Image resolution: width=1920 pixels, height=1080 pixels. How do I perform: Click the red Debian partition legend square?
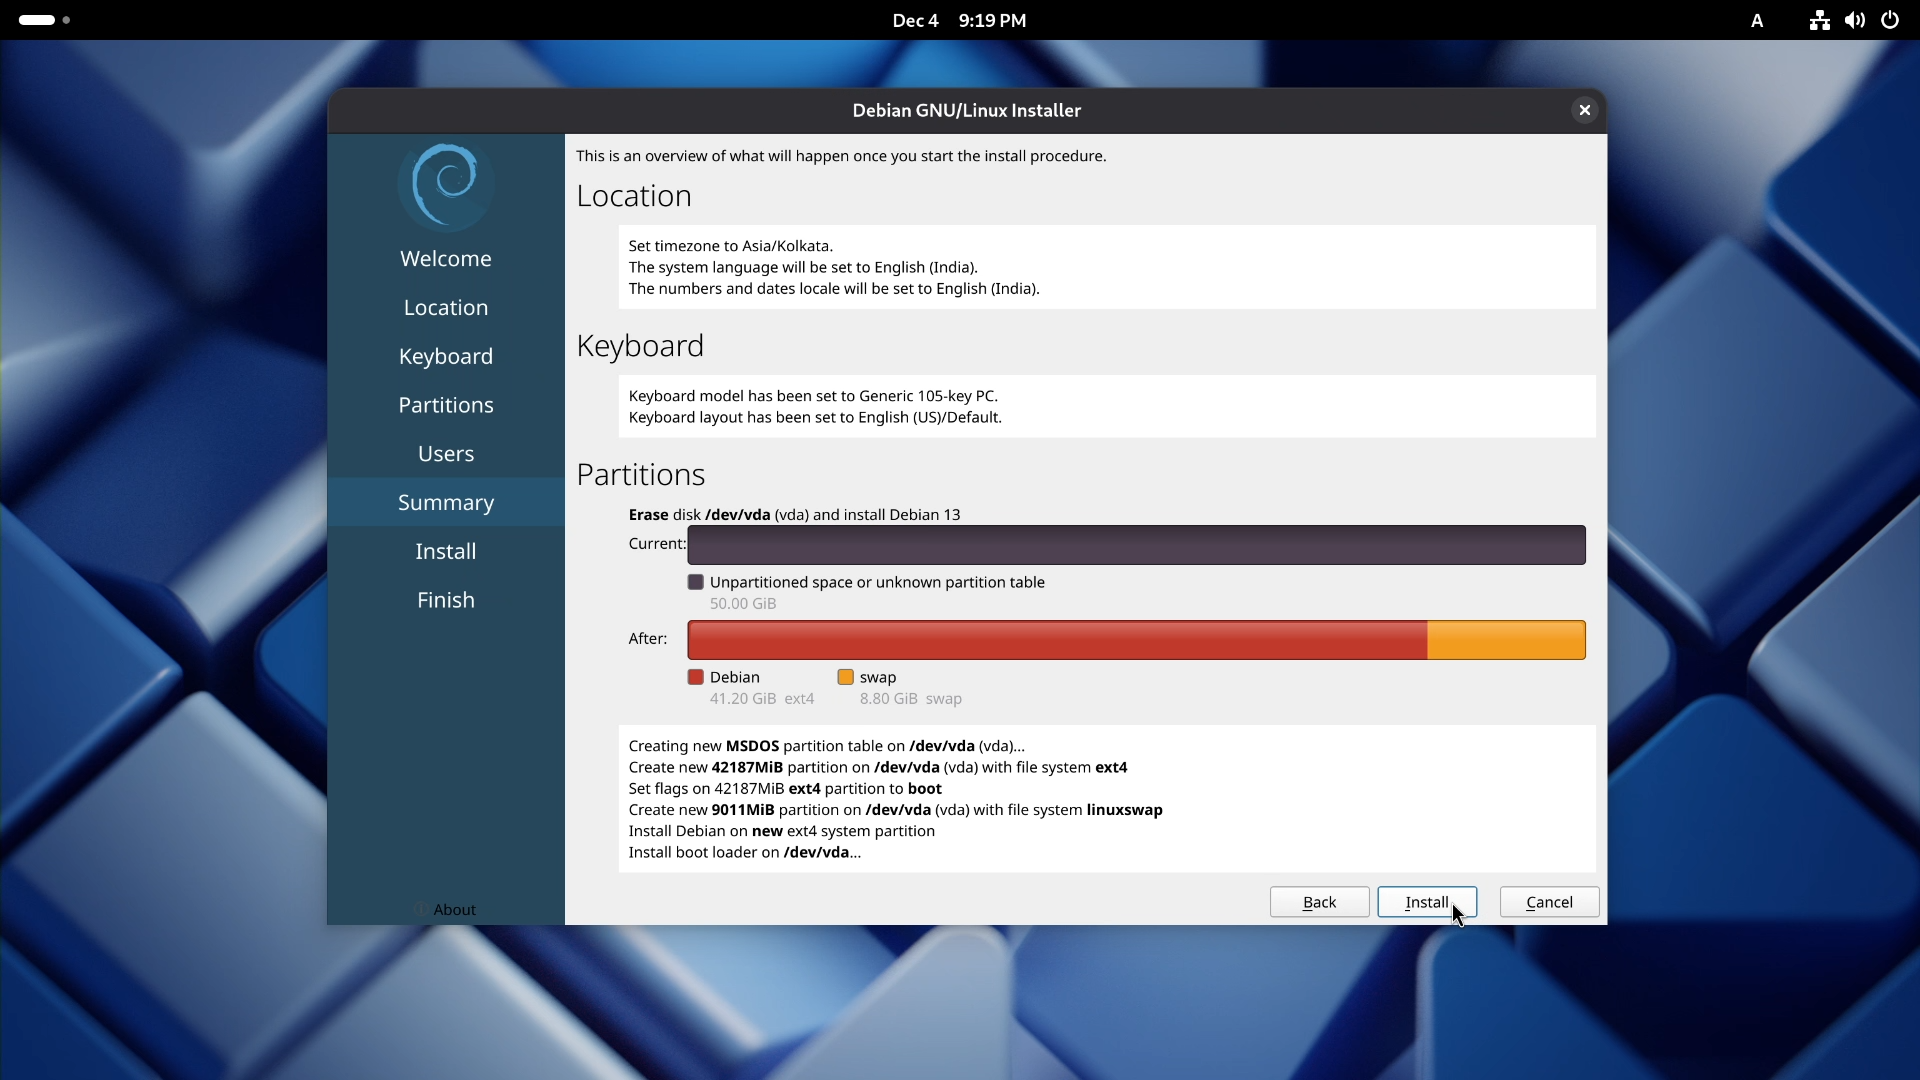coord(696,677)
